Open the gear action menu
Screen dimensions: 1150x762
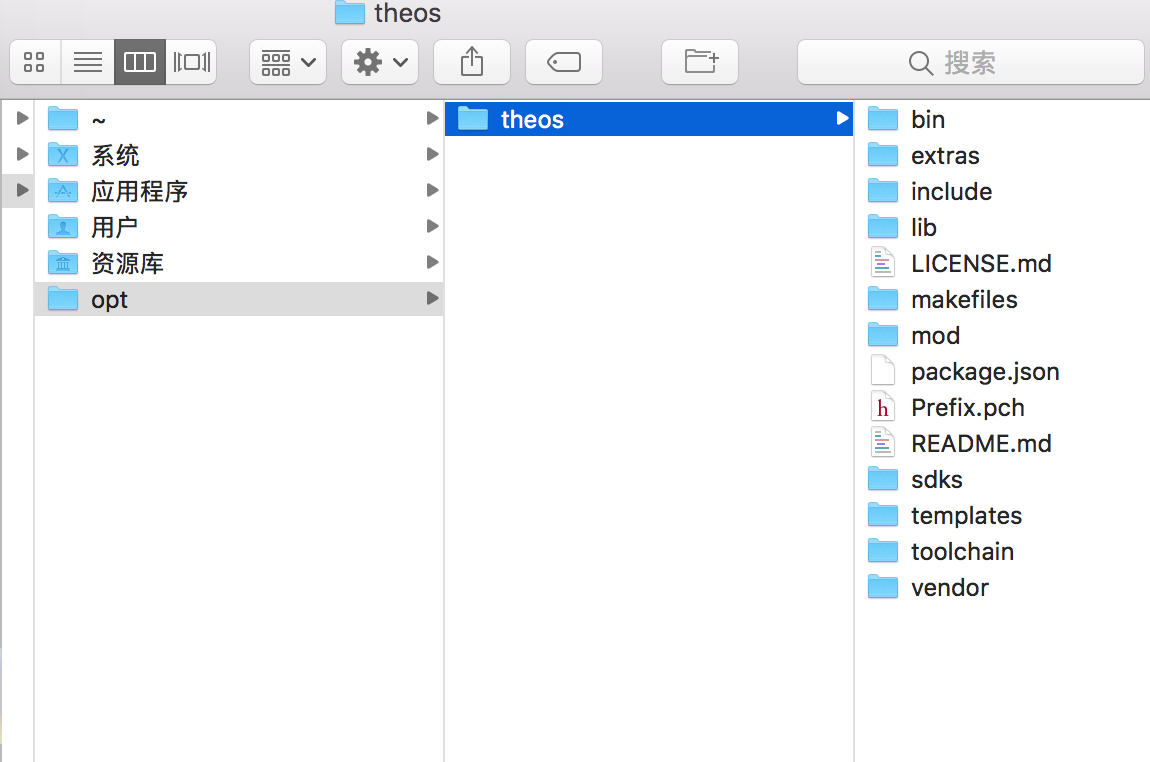[380, 62]
